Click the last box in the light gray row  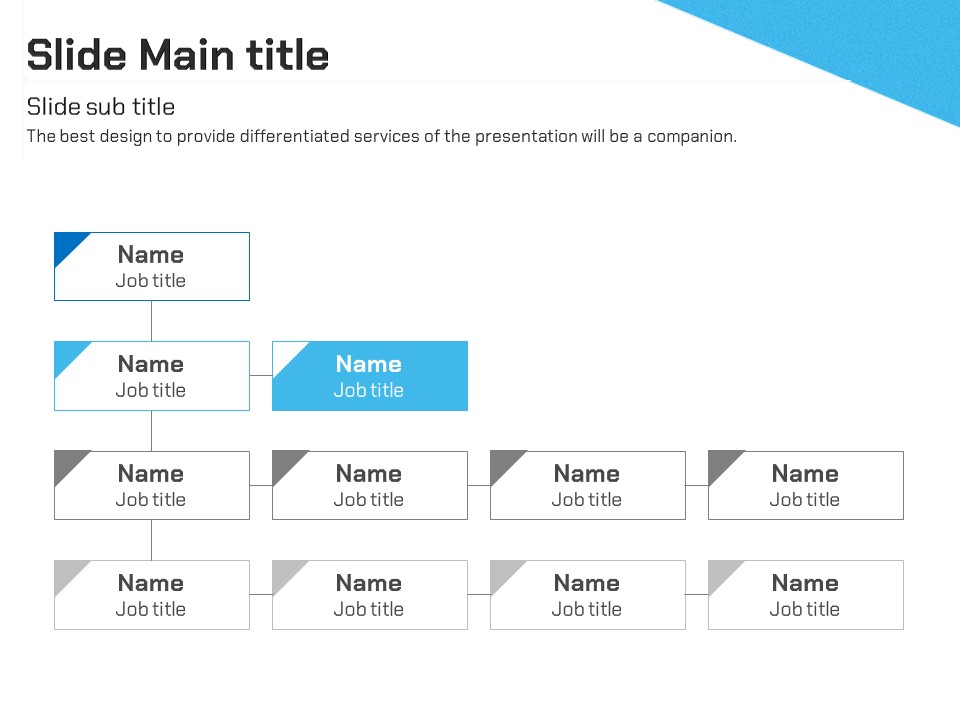[805, 595]
